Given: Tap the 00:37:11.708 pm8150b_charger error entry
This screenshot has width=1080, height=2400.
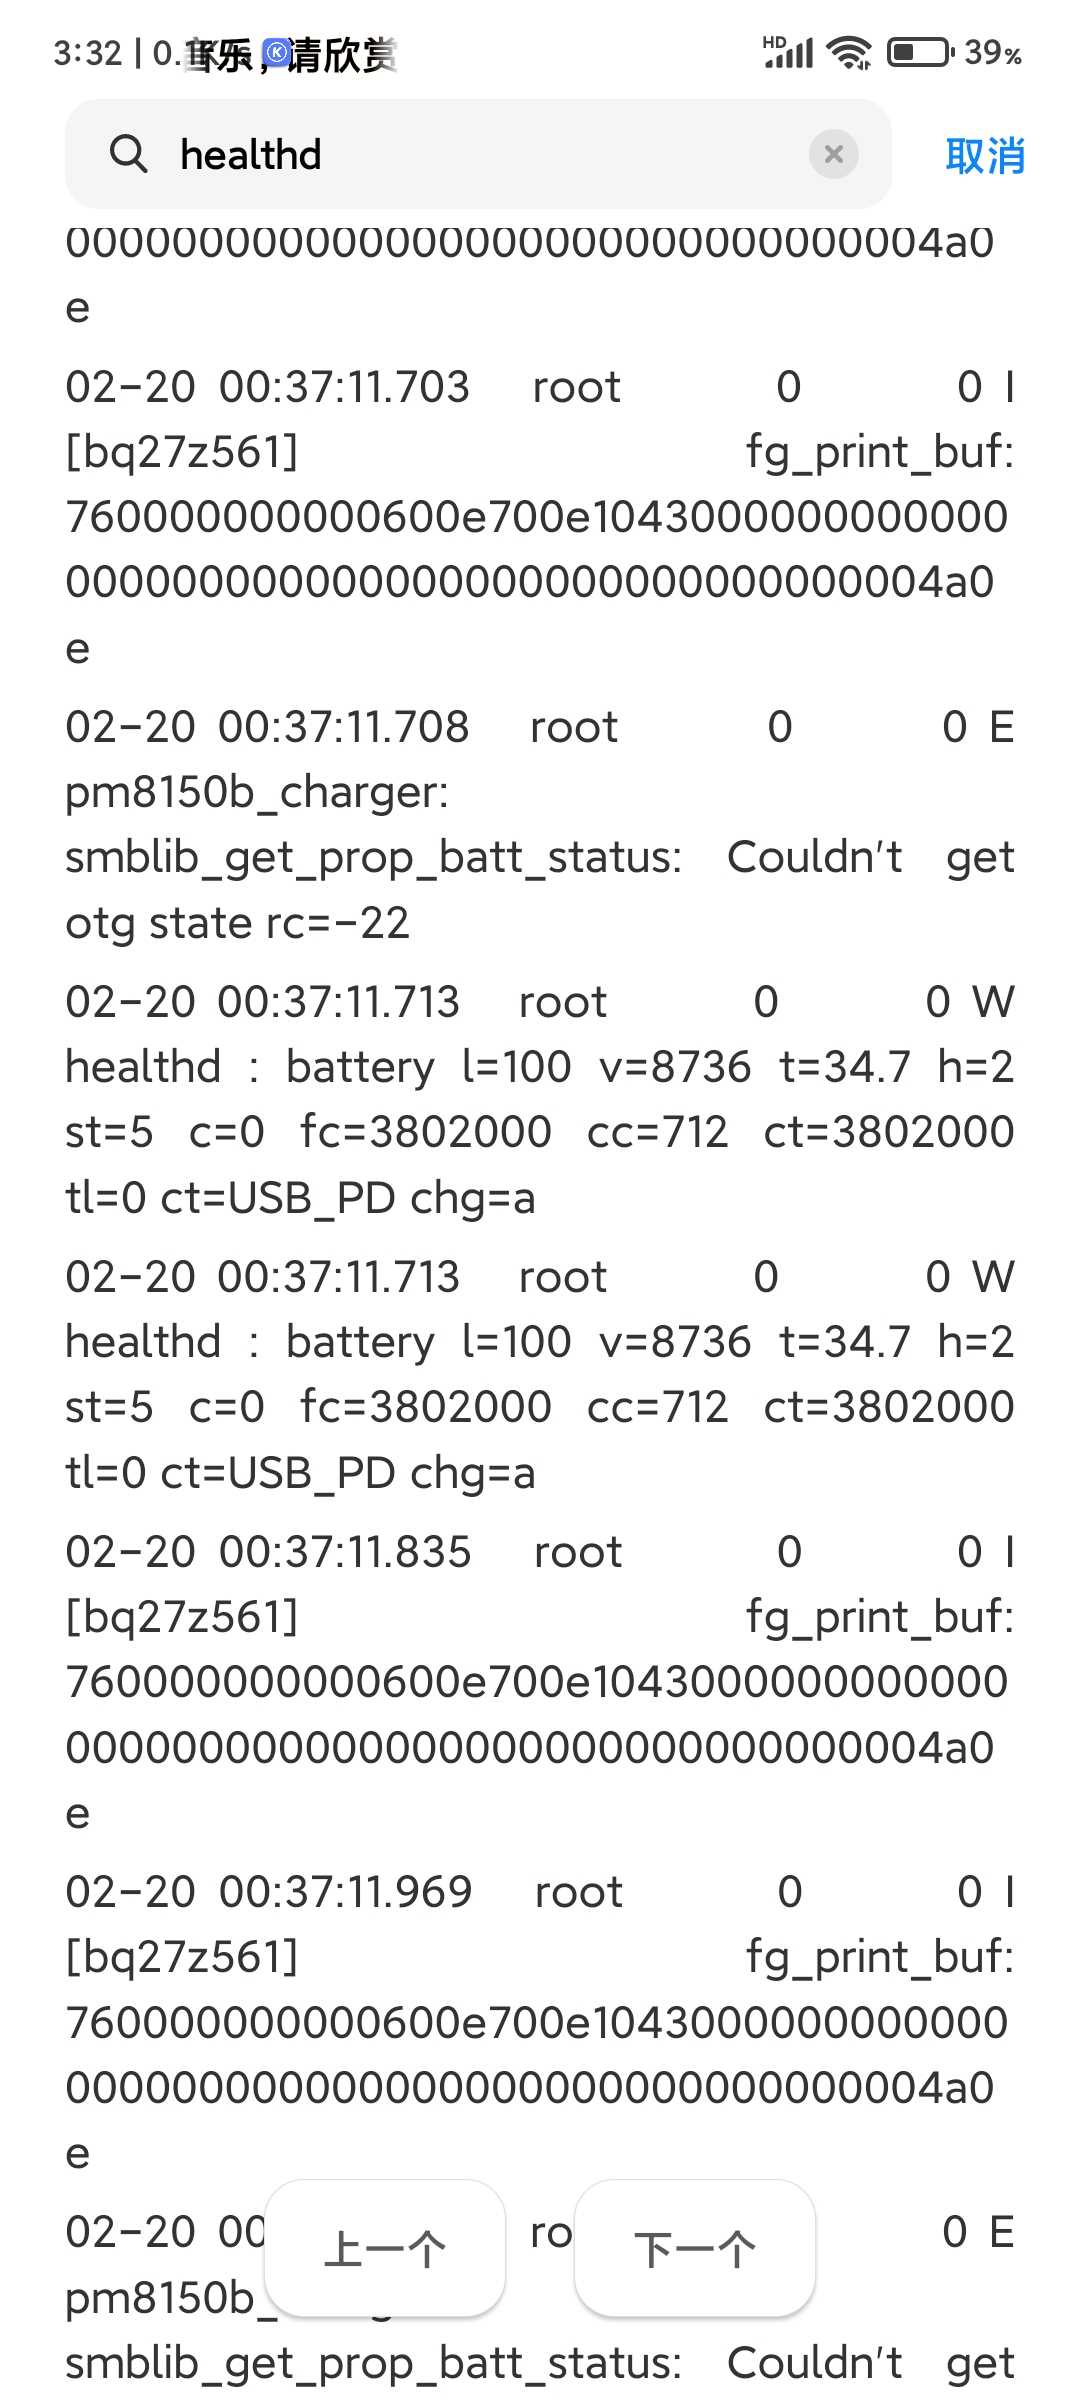Looking at the screenshot, I should tap(540, 825).
